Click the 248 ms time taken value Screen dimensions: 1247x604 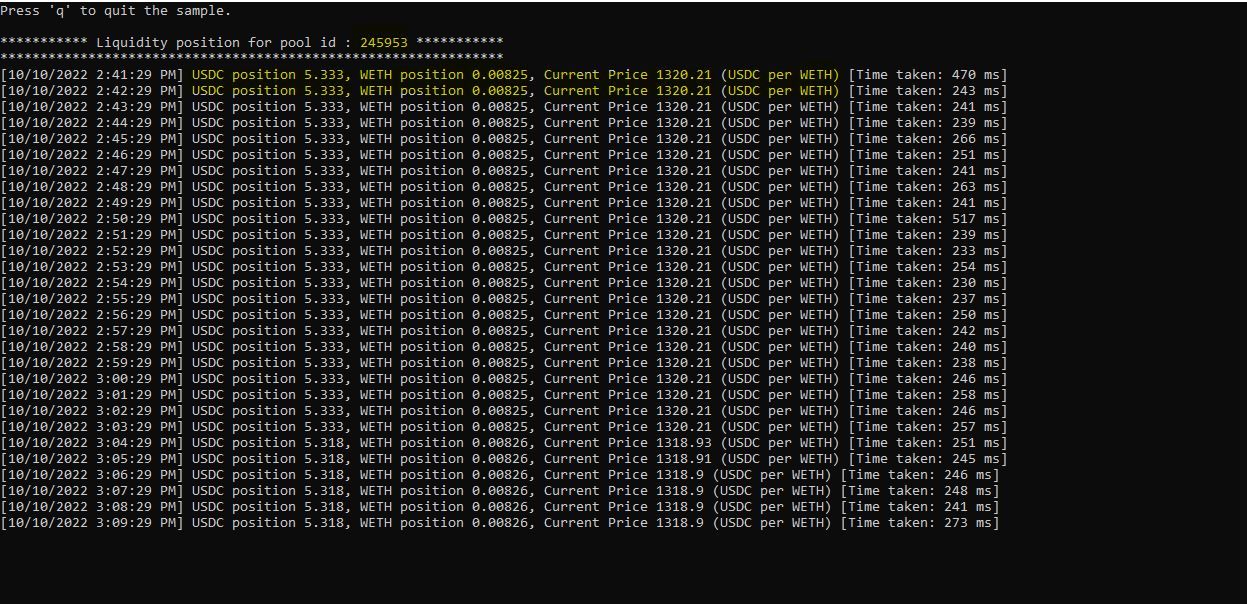point(967,491)
